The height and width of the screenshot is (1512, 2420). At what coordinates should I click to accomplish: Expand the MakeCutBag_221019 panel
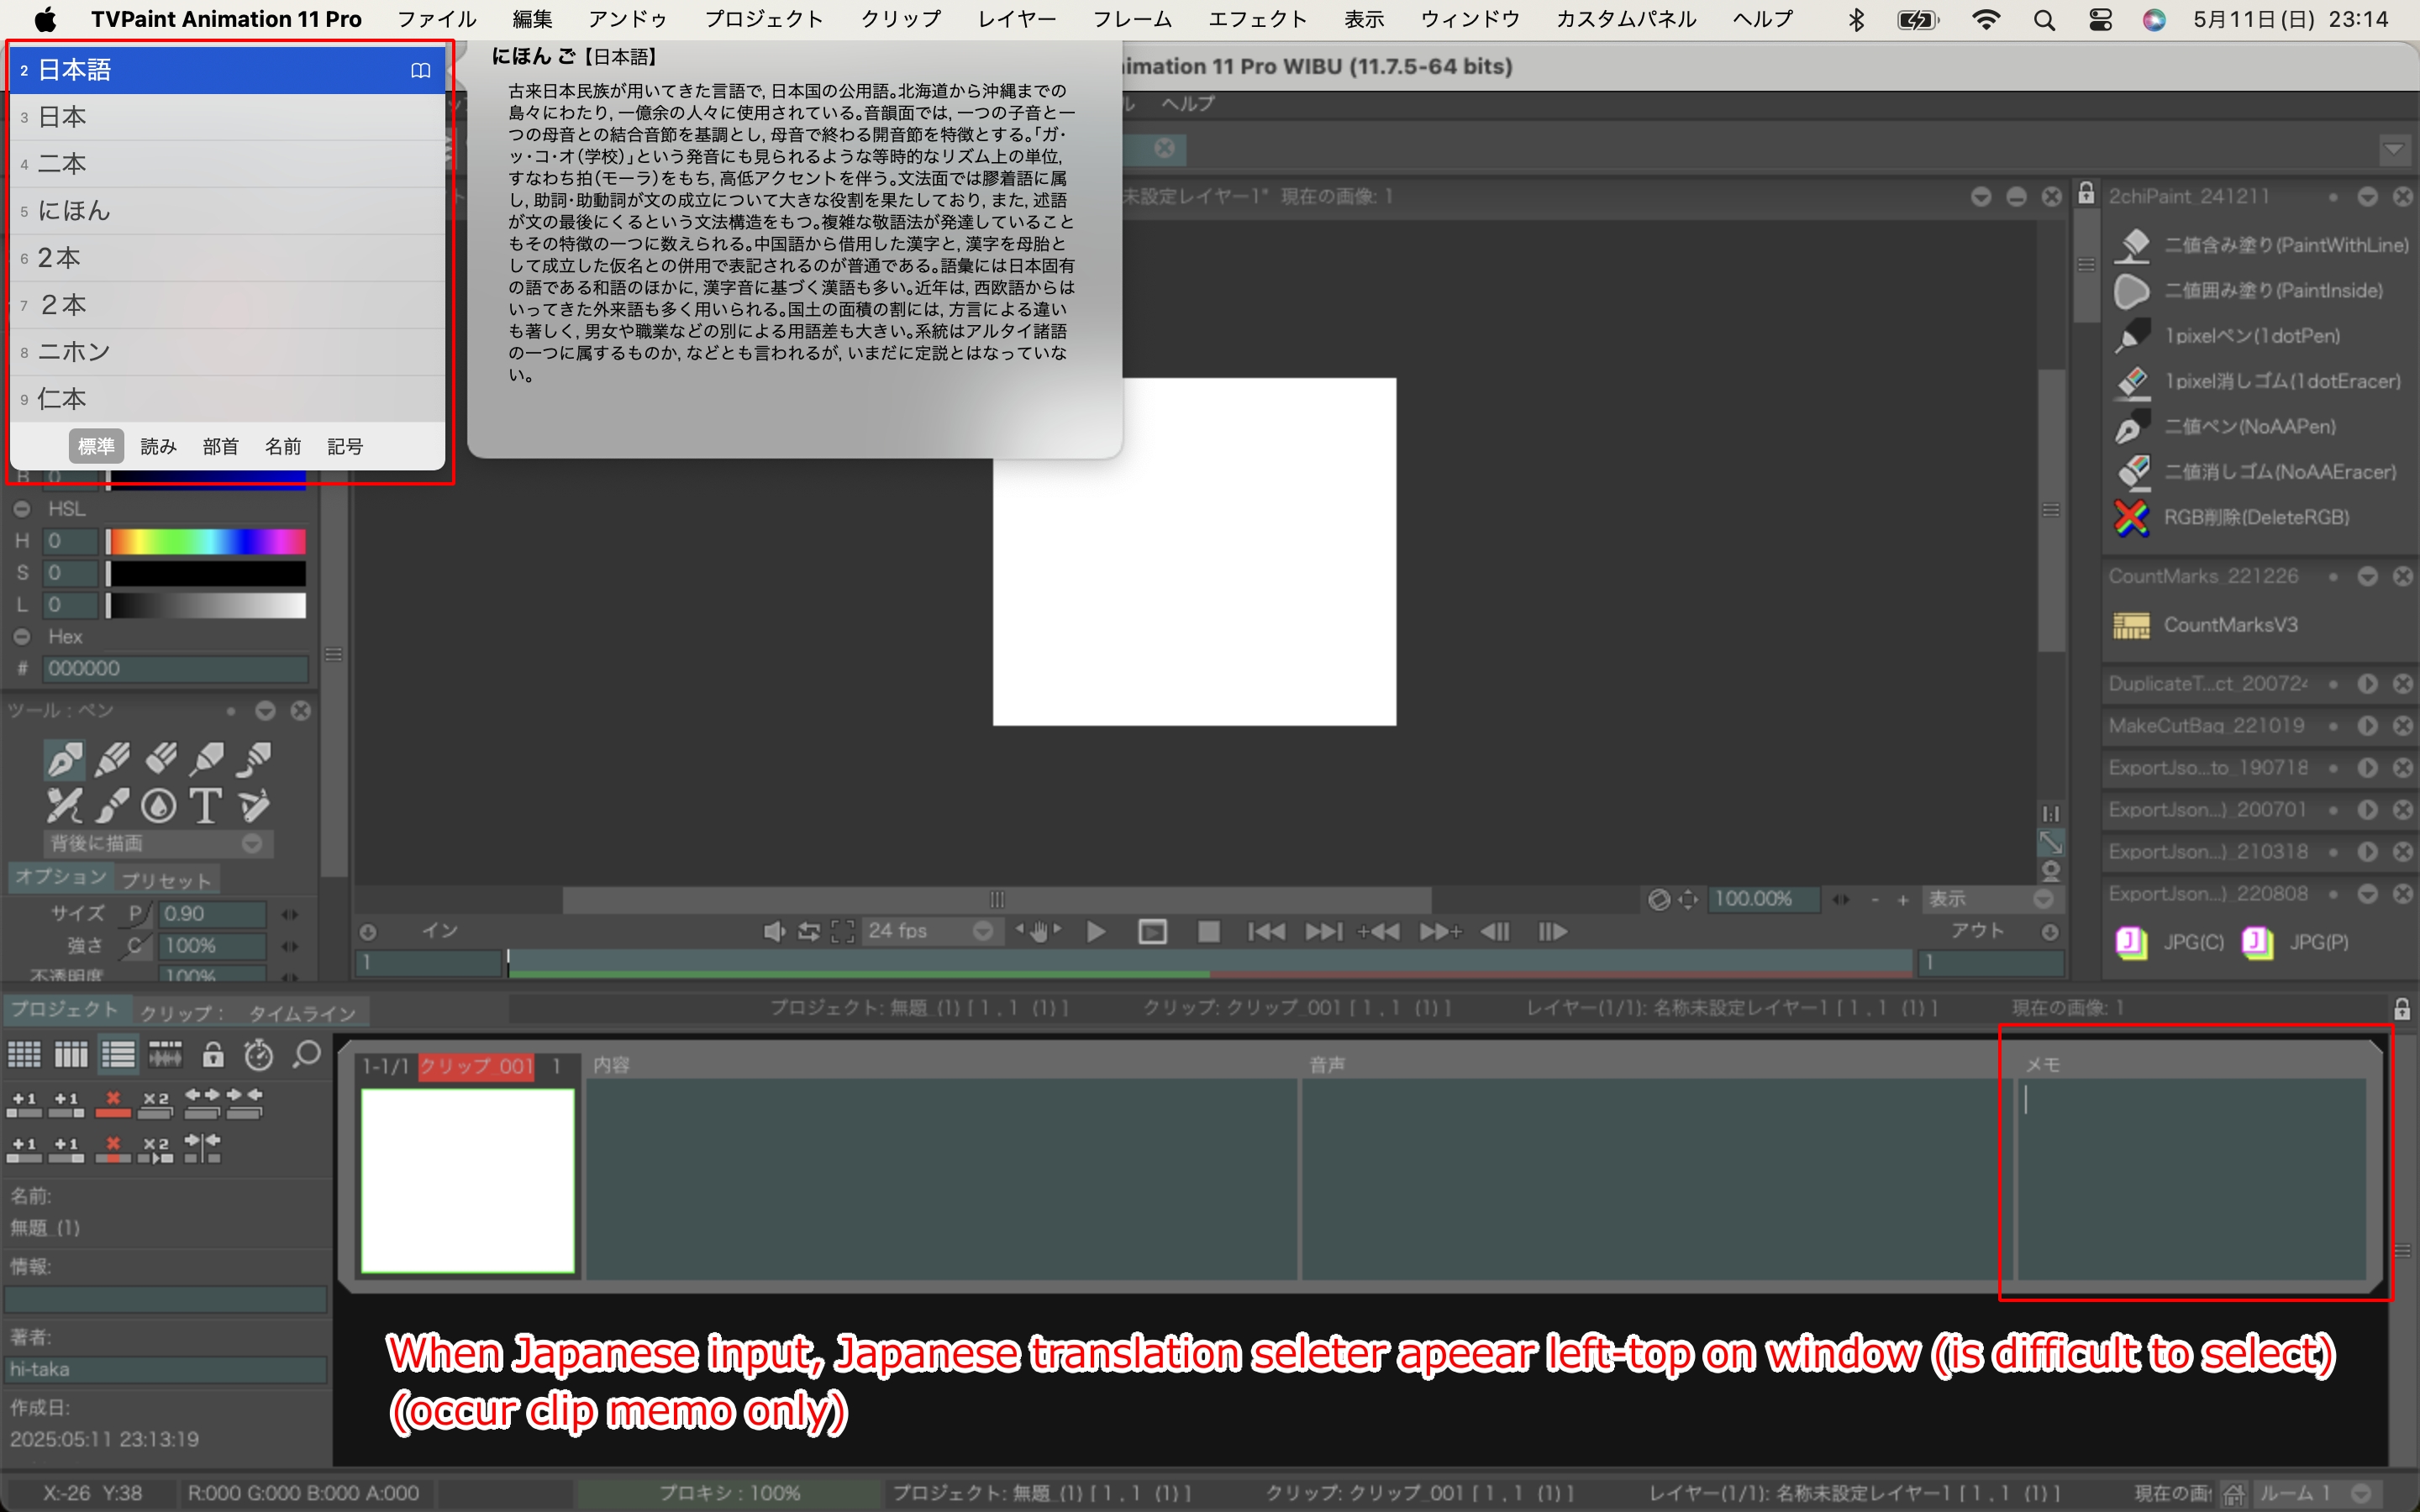pos(2367,726)
